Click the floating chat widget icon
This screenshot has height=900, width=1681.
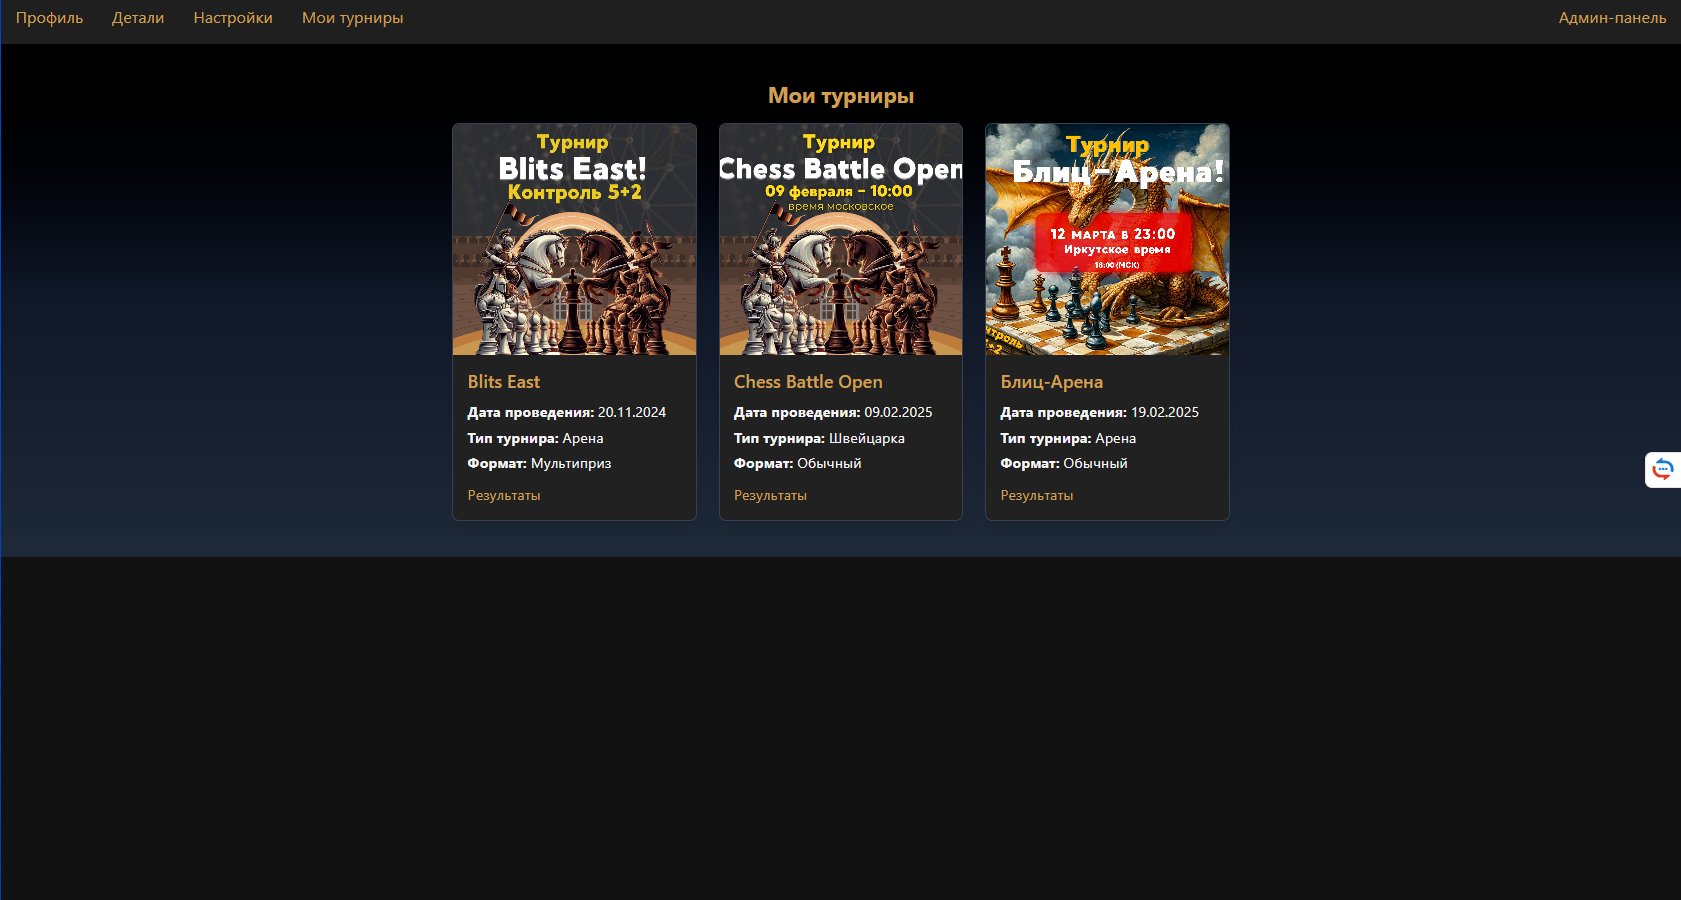pos(1663,470)
